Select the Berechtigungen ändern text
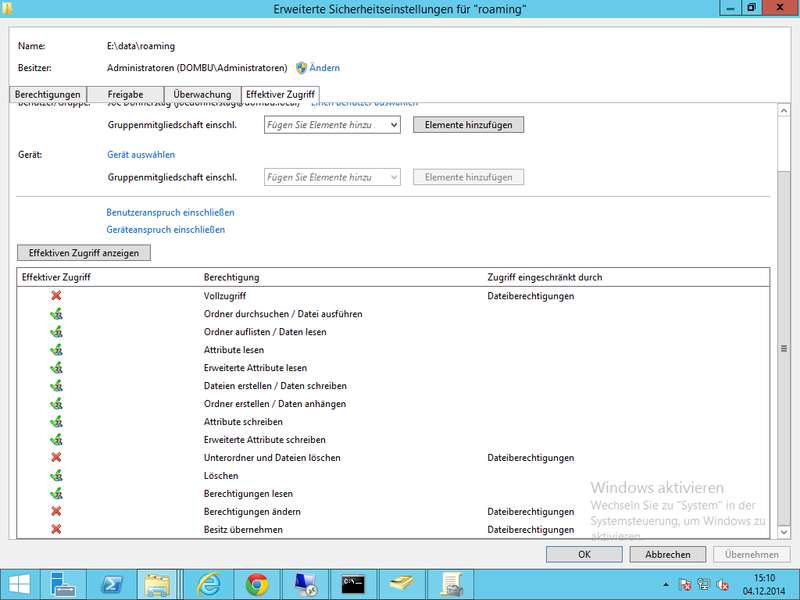The width and height of the screenshot is (800, 600). [x=252, y=512]
